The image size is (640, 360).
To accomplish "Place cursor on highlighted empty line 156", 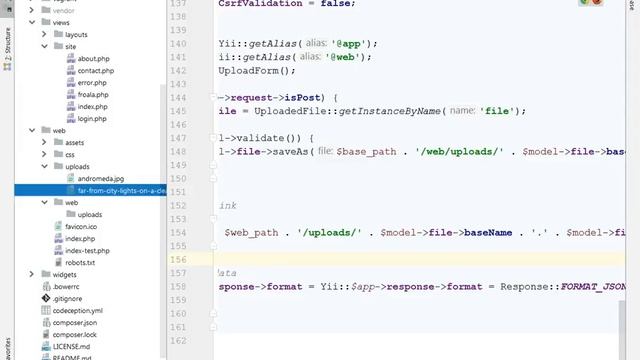I will pos(419,260).
